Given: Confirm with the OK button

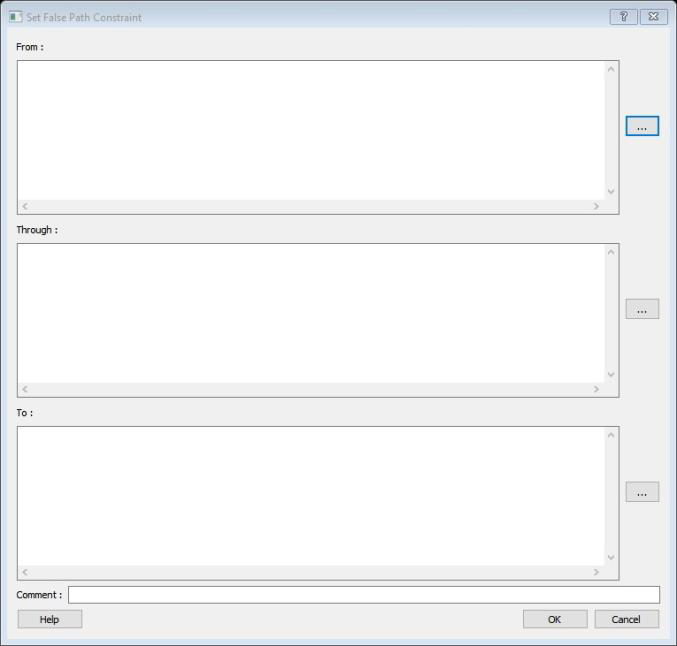Looking at the screenshot, I should (x=555, y=619).
